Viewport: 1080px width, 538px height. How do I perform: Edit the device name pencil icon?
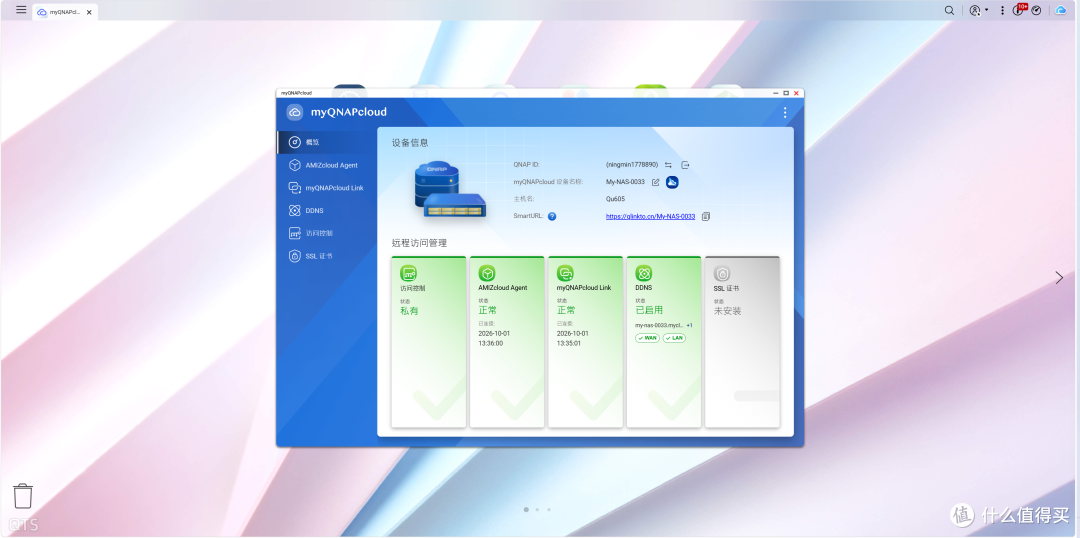(656, 182)
